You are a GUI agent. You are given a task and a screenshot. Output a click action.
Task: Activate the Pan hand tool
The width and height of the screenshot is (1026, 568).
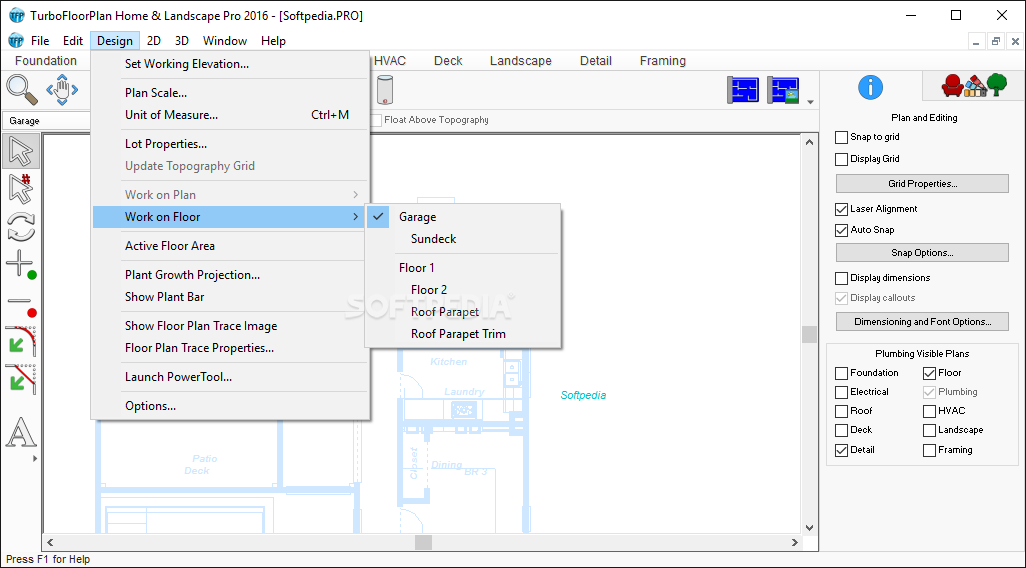coord(62,90)
